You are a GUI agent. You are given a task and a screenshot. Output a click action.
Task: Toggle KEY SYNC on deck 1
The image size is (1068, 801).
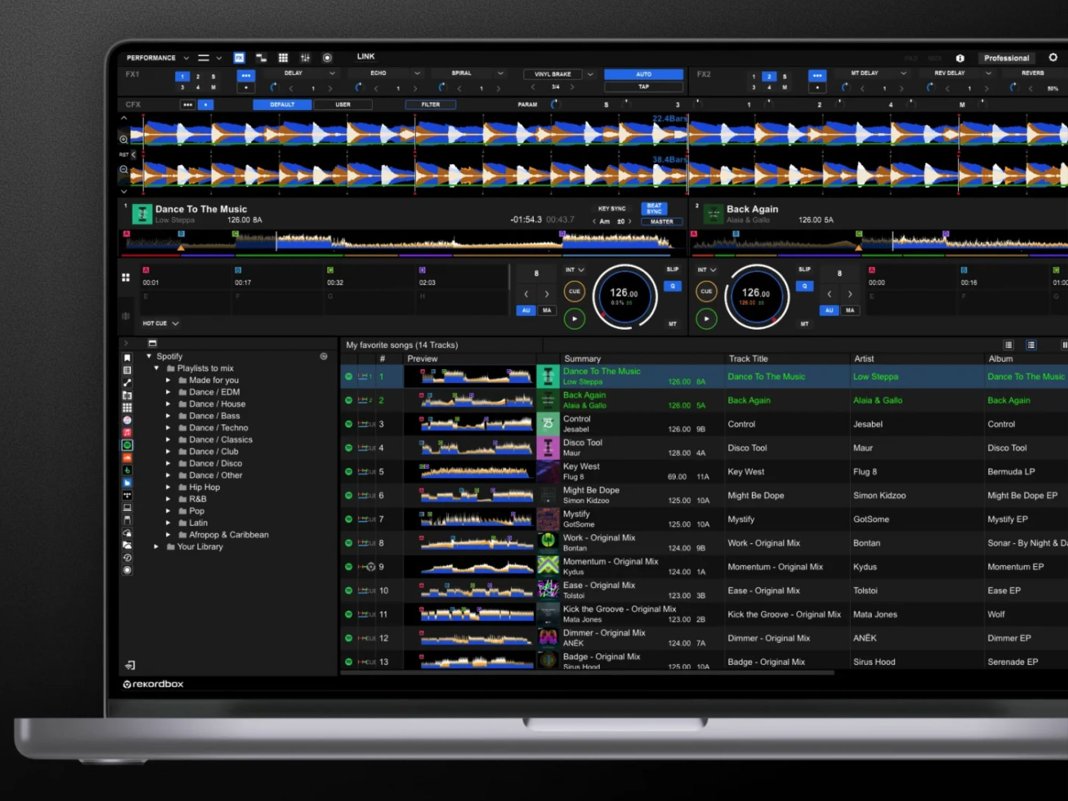(x=611, y=209)
